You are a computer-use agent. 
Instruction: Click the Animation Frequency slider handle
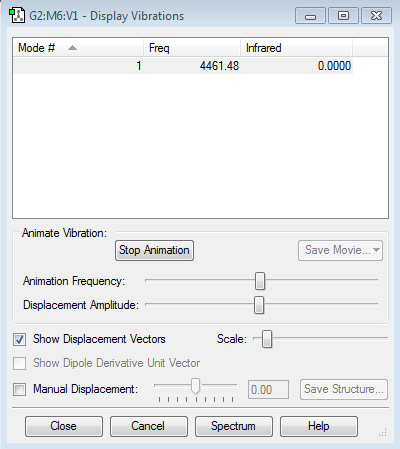click(260, 281)
